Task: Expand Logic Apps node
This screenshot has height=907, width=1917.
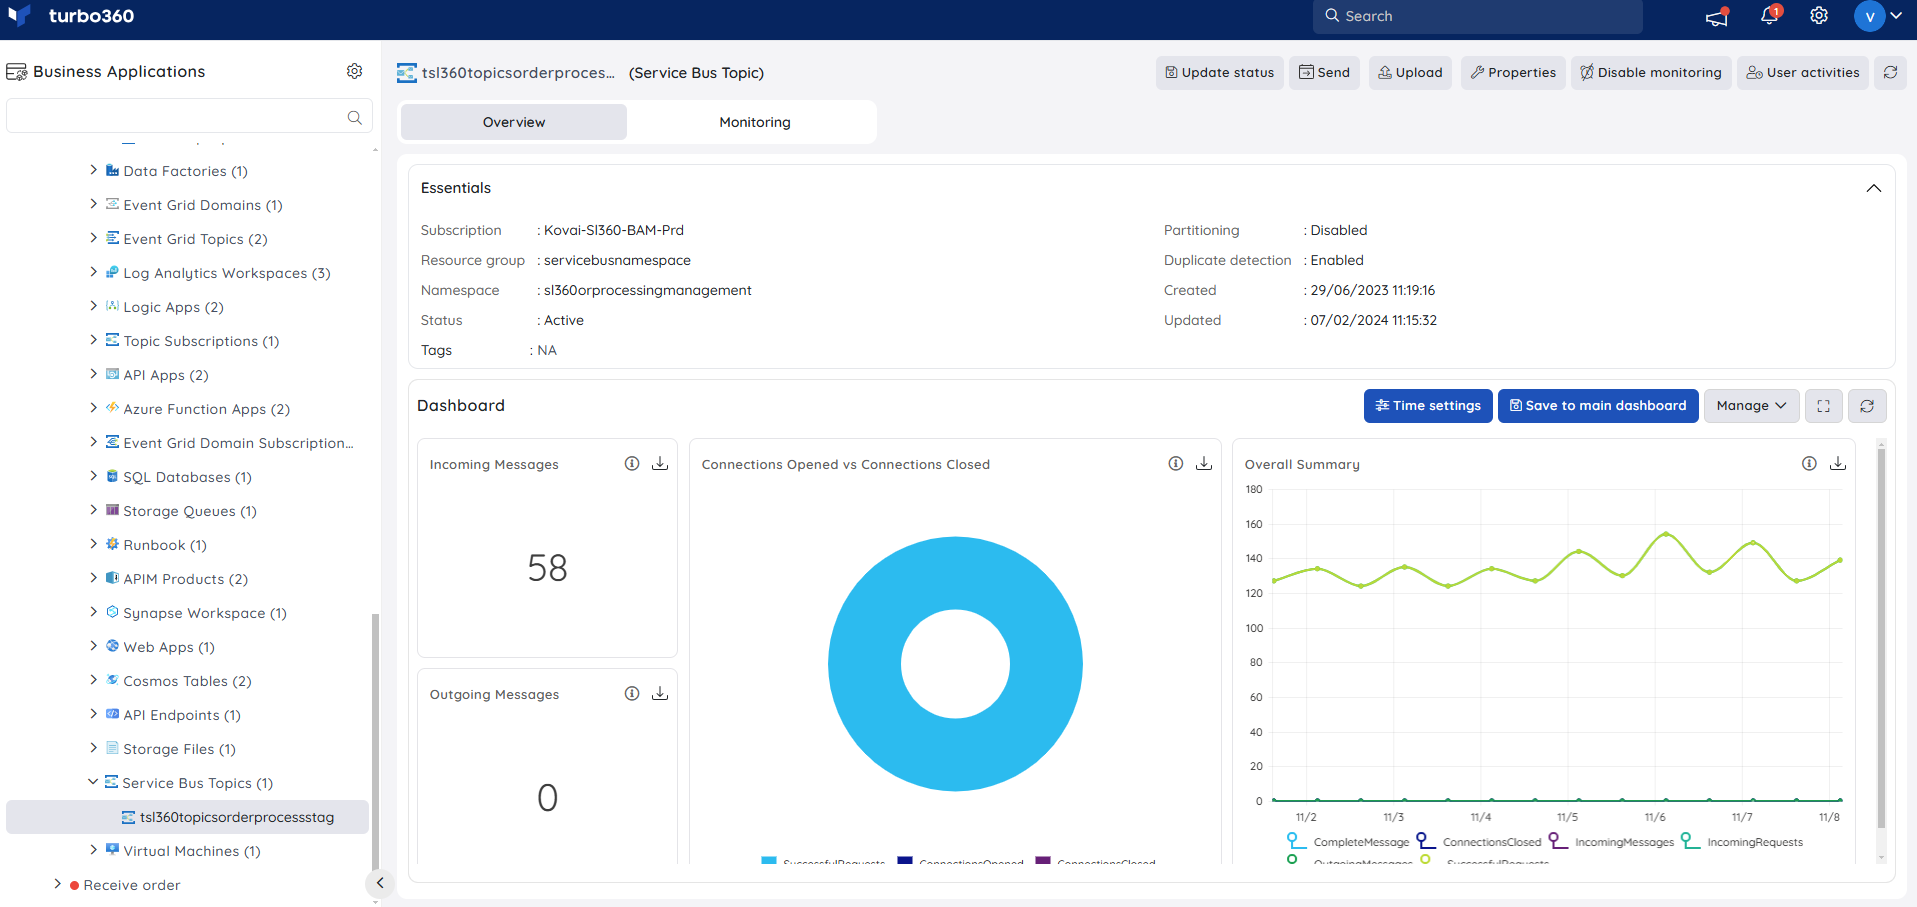Action: tap(93, 306)
